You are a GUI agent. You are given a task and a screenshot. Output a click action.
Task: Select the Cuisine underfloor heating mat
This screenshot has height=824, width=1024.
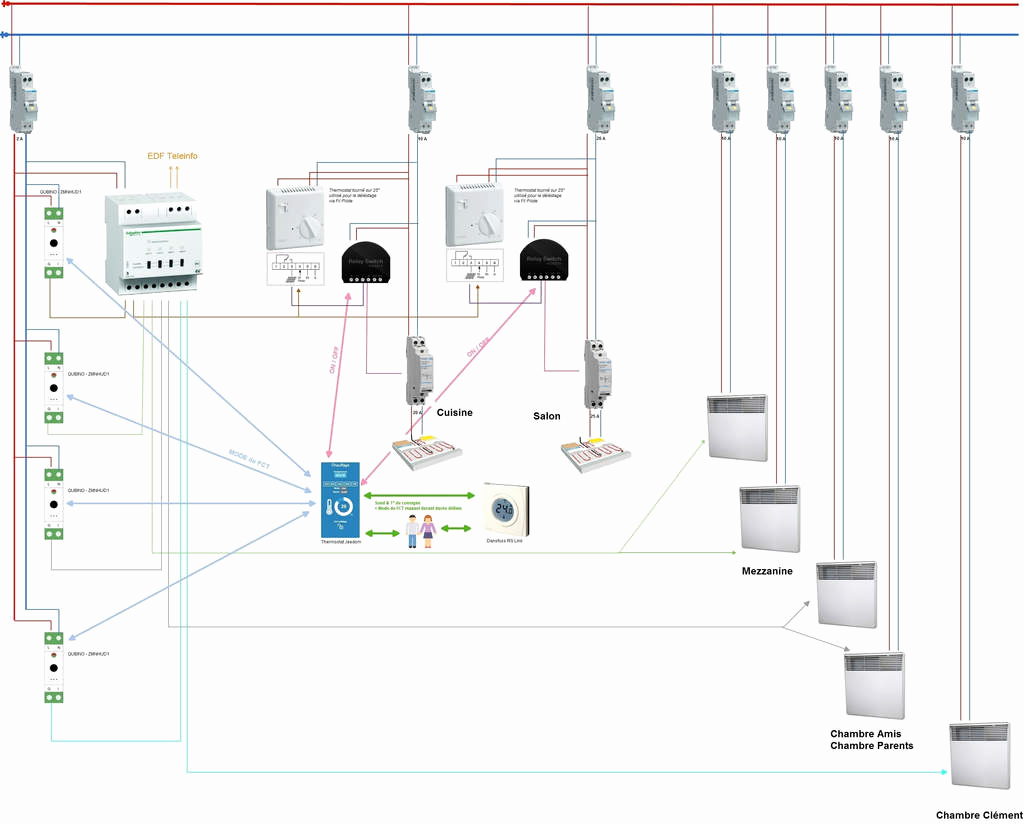[427, 452]
